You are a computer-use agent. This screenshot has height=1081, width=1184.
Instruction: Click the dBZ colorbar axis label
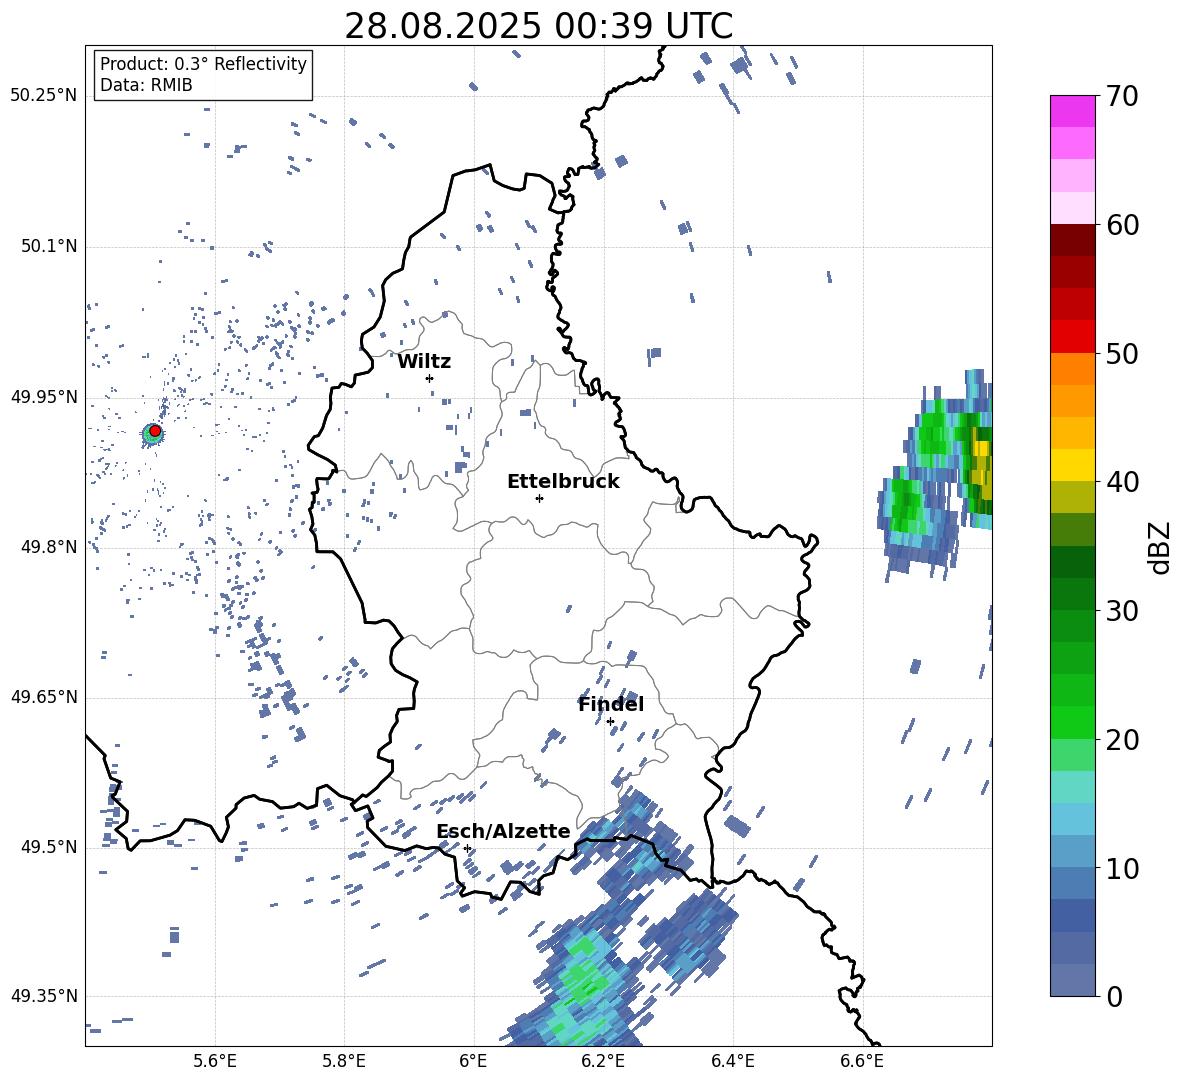coord(1161,547)
